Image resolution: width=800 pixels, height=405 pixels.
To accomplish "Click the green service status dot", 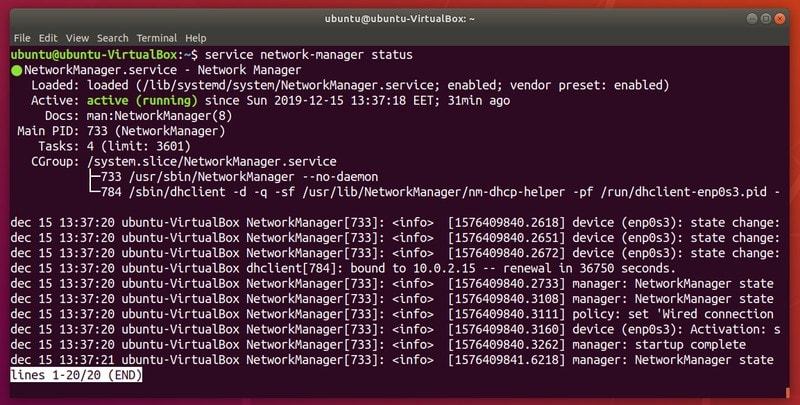I will coord(16,70).
